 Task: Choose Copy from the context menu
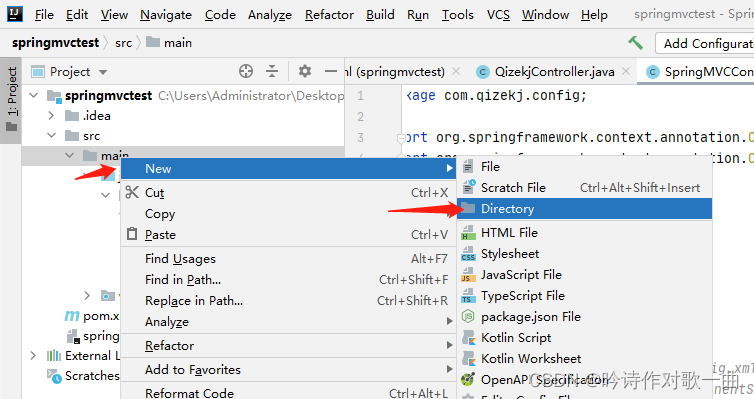point(288,213)
